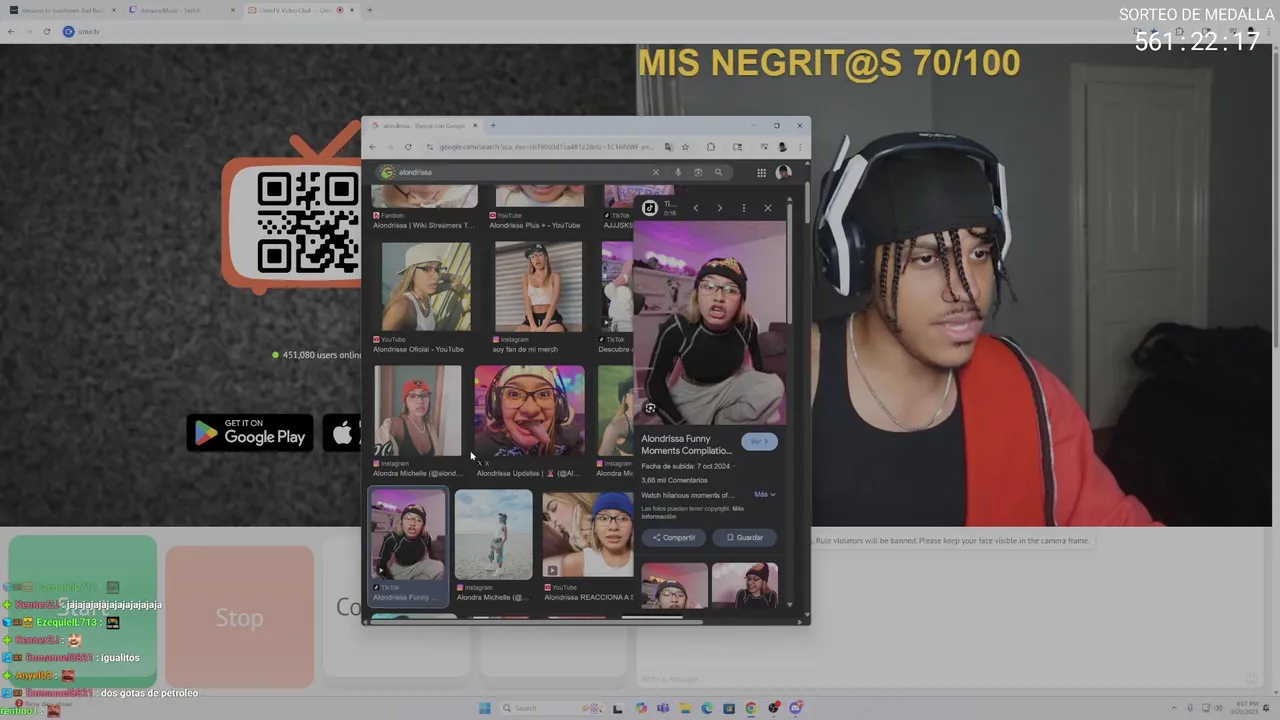Close the image preview panel
The image size is (1280, 720).
[x=768, y=208]
